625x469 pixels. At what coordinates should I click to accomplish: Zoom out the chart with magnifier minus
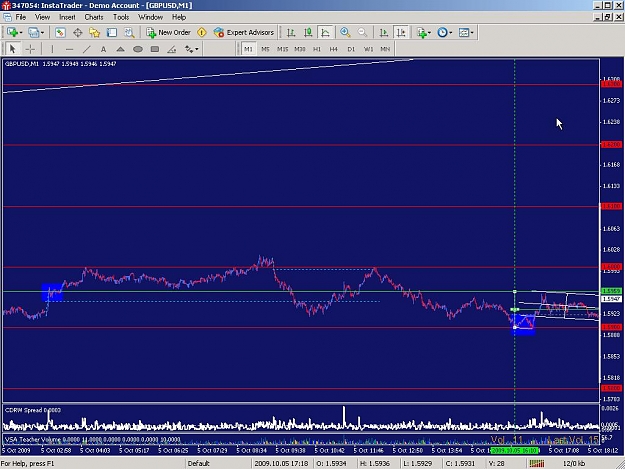tap(362, 33)
